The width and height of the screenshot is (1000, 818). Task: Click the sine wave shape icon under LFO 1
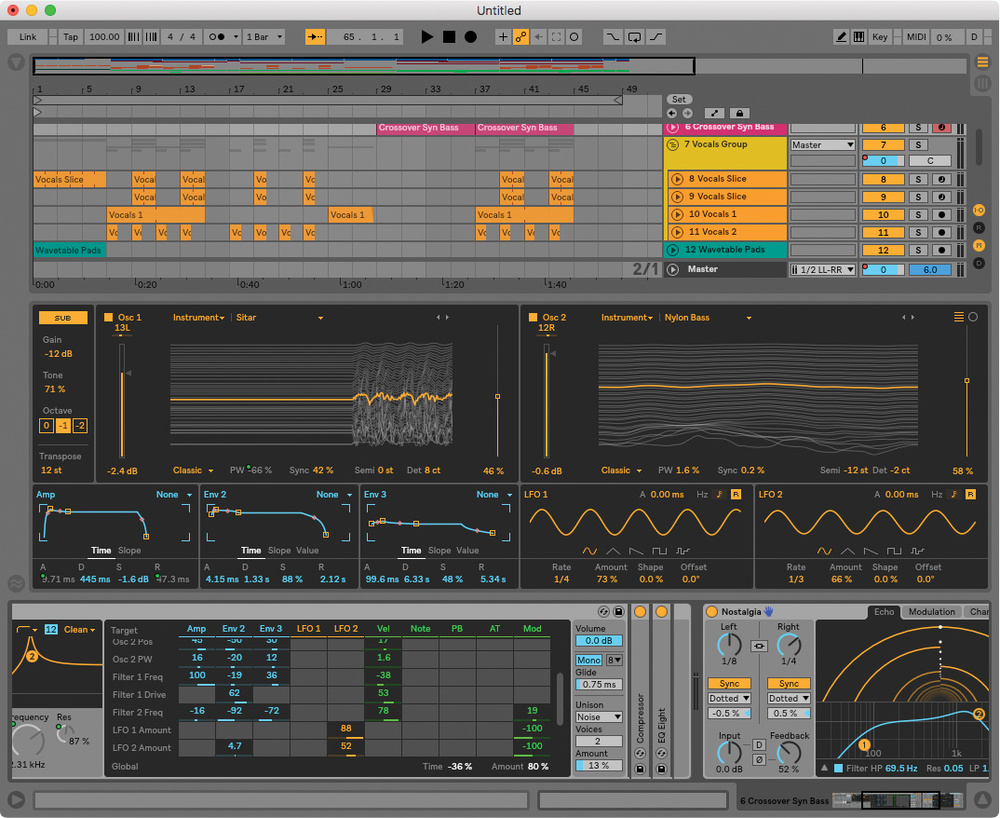[589, 550]
